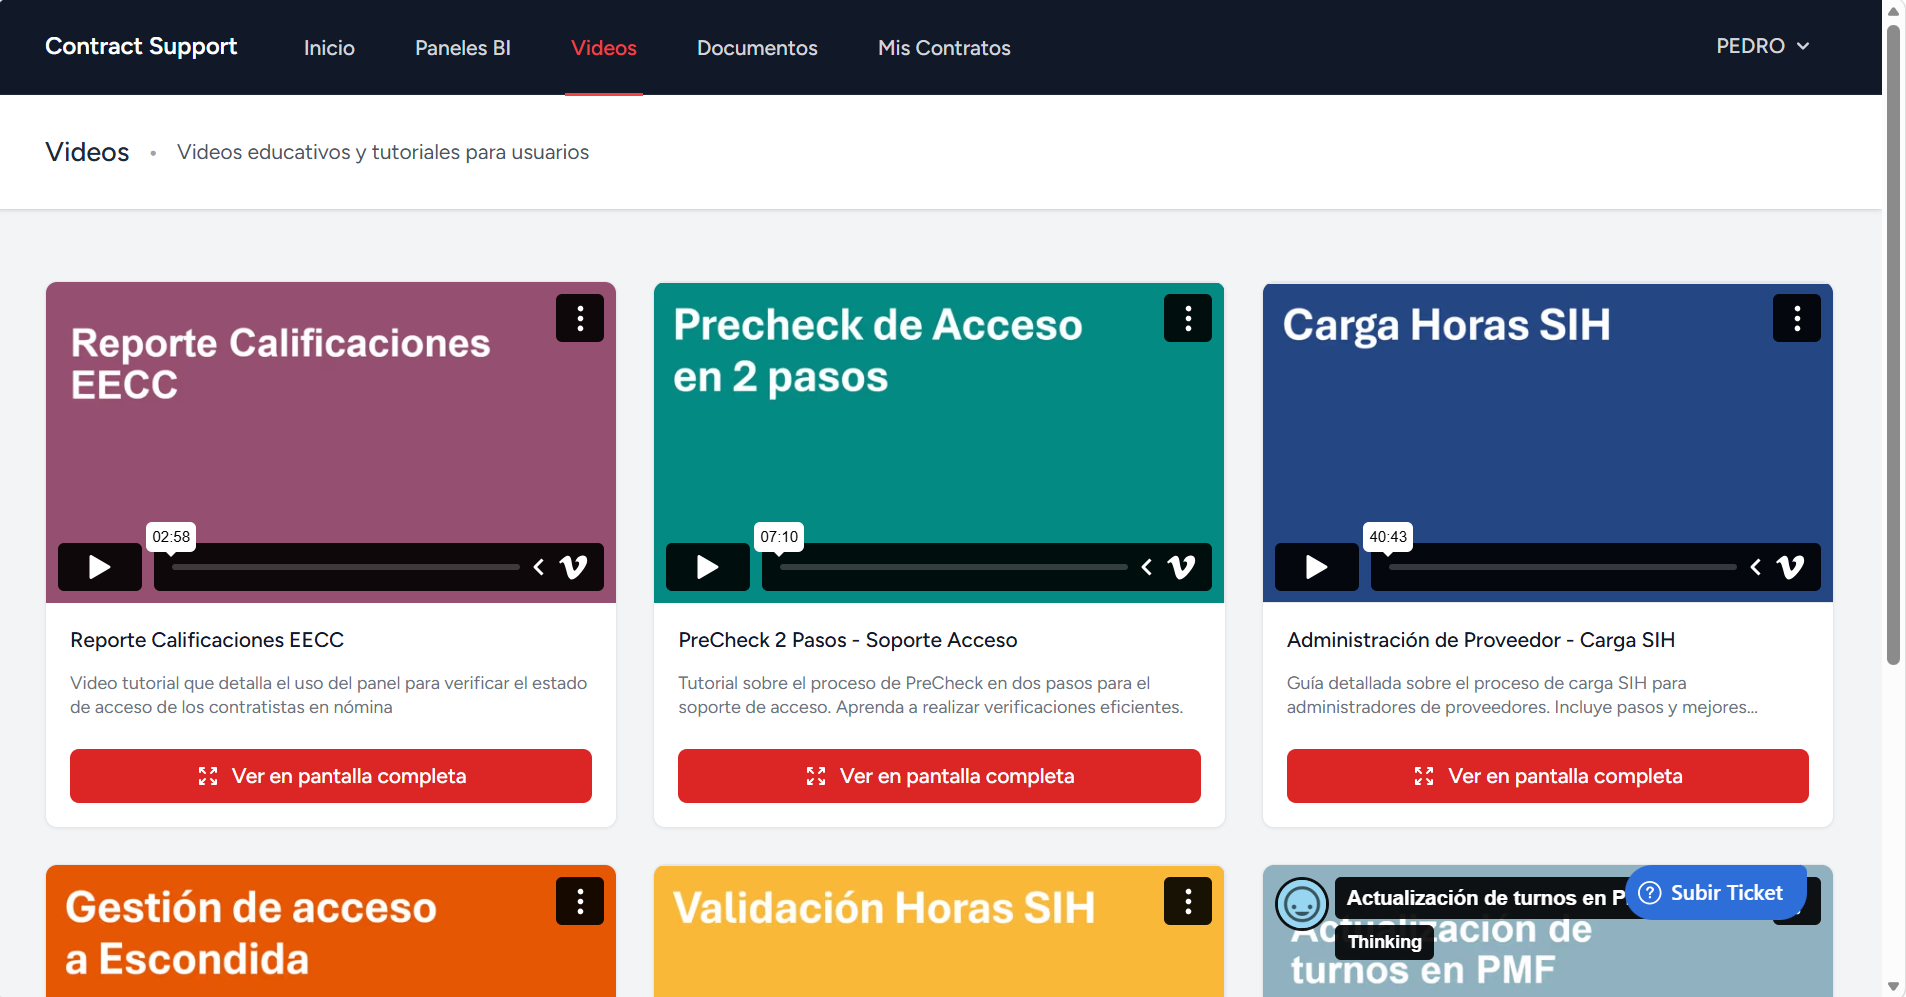Click the scrollbar down arrow
This screenshot has width=1906, height=997.
pos(1893,987)
